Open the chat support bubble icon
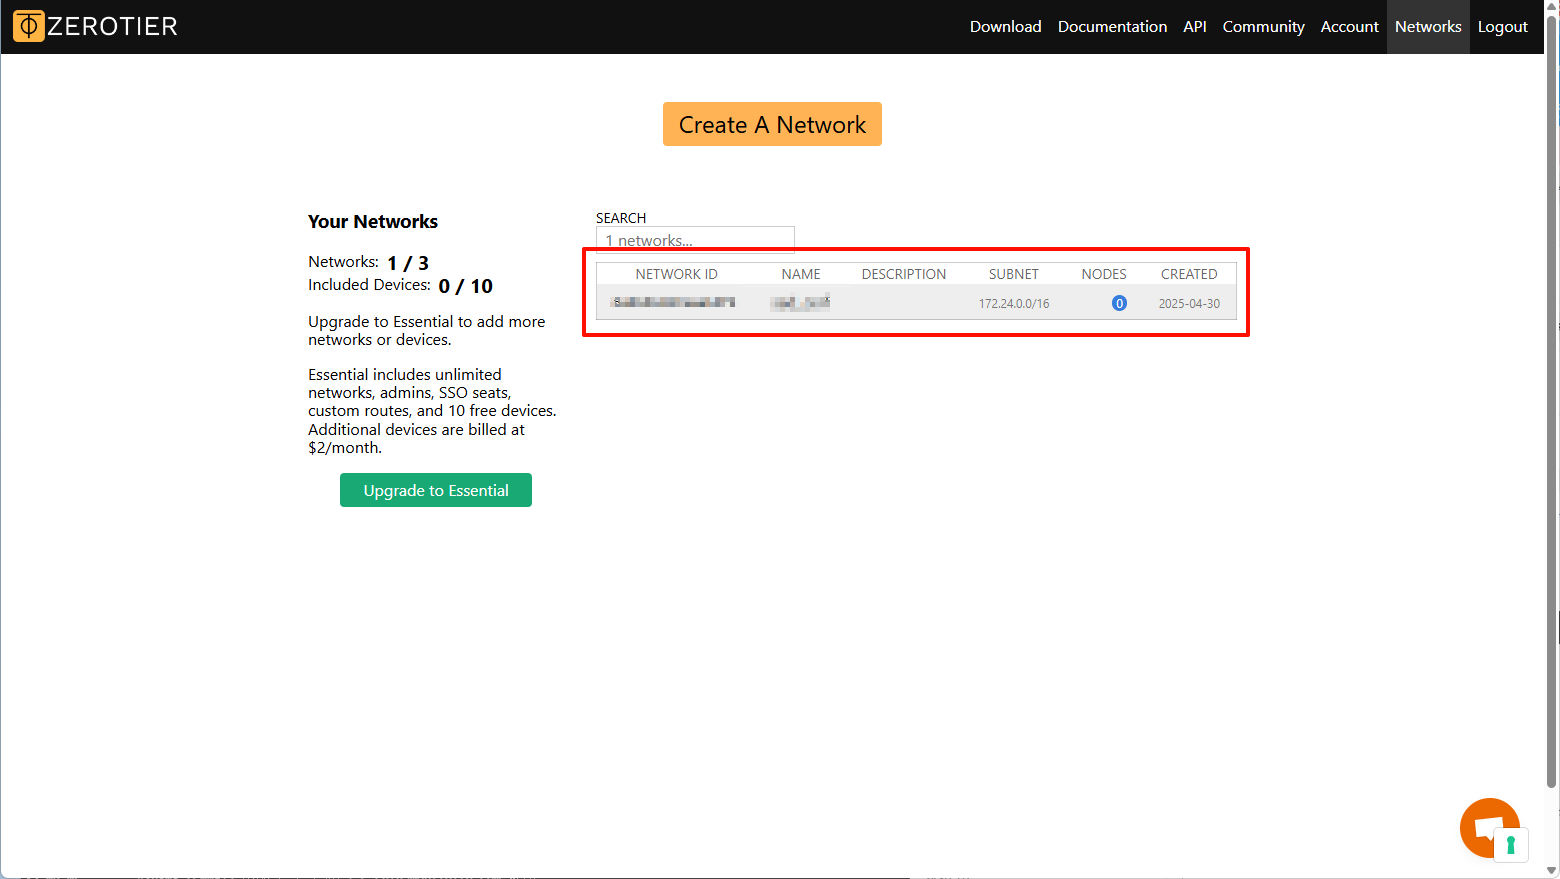 point(1487,826)
